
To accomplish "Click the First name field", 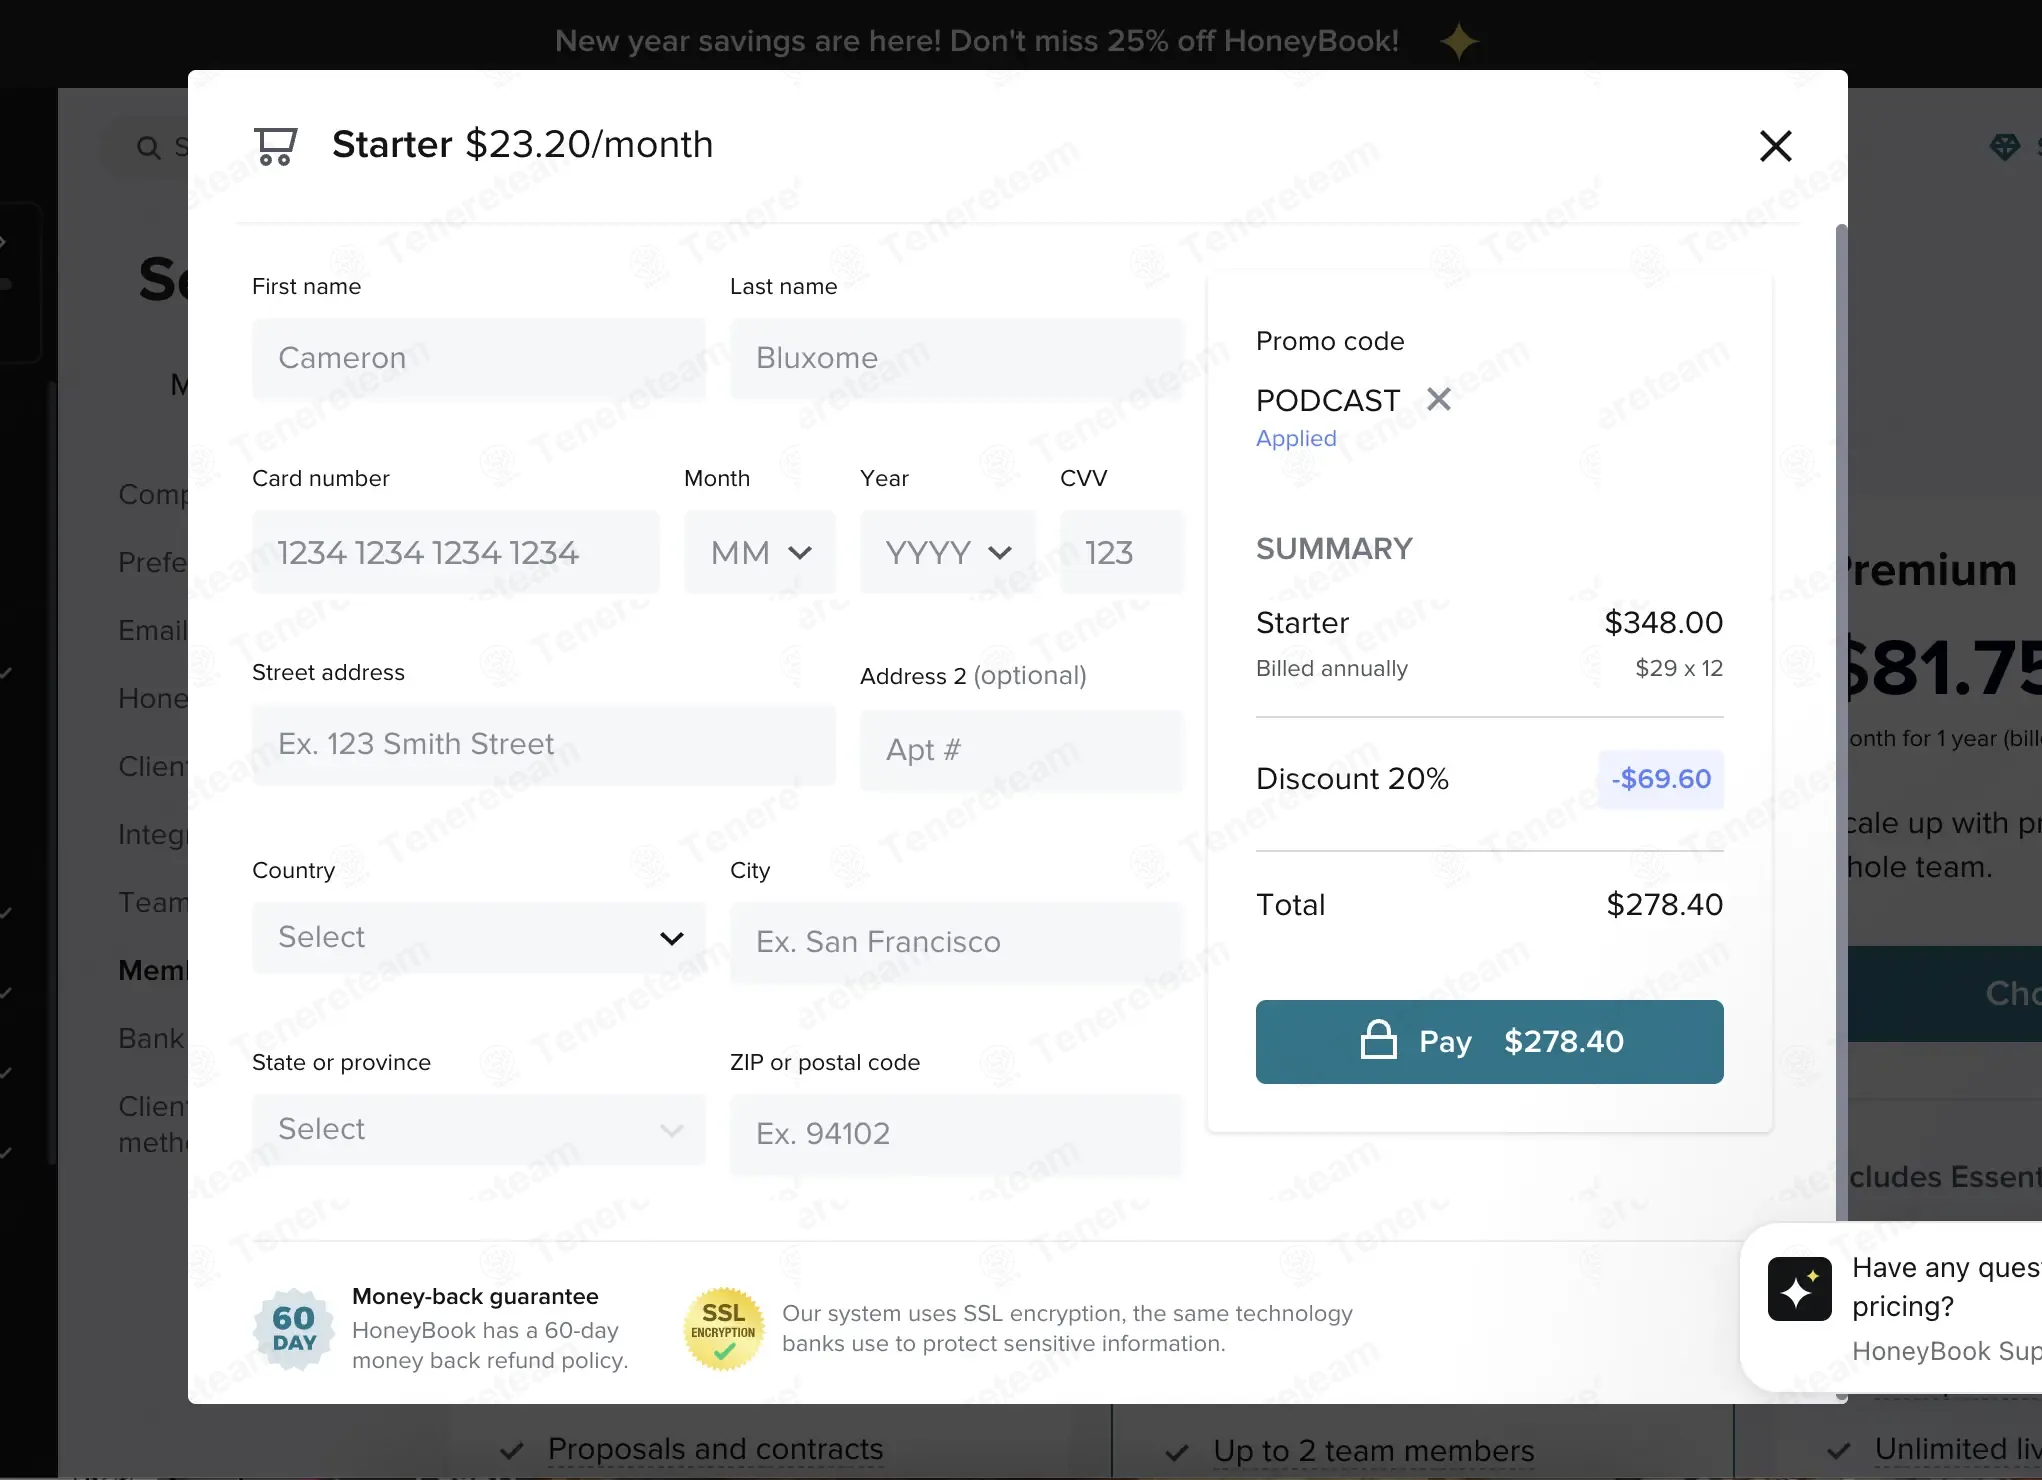I will pyautogui.click(x=479, y=358).
